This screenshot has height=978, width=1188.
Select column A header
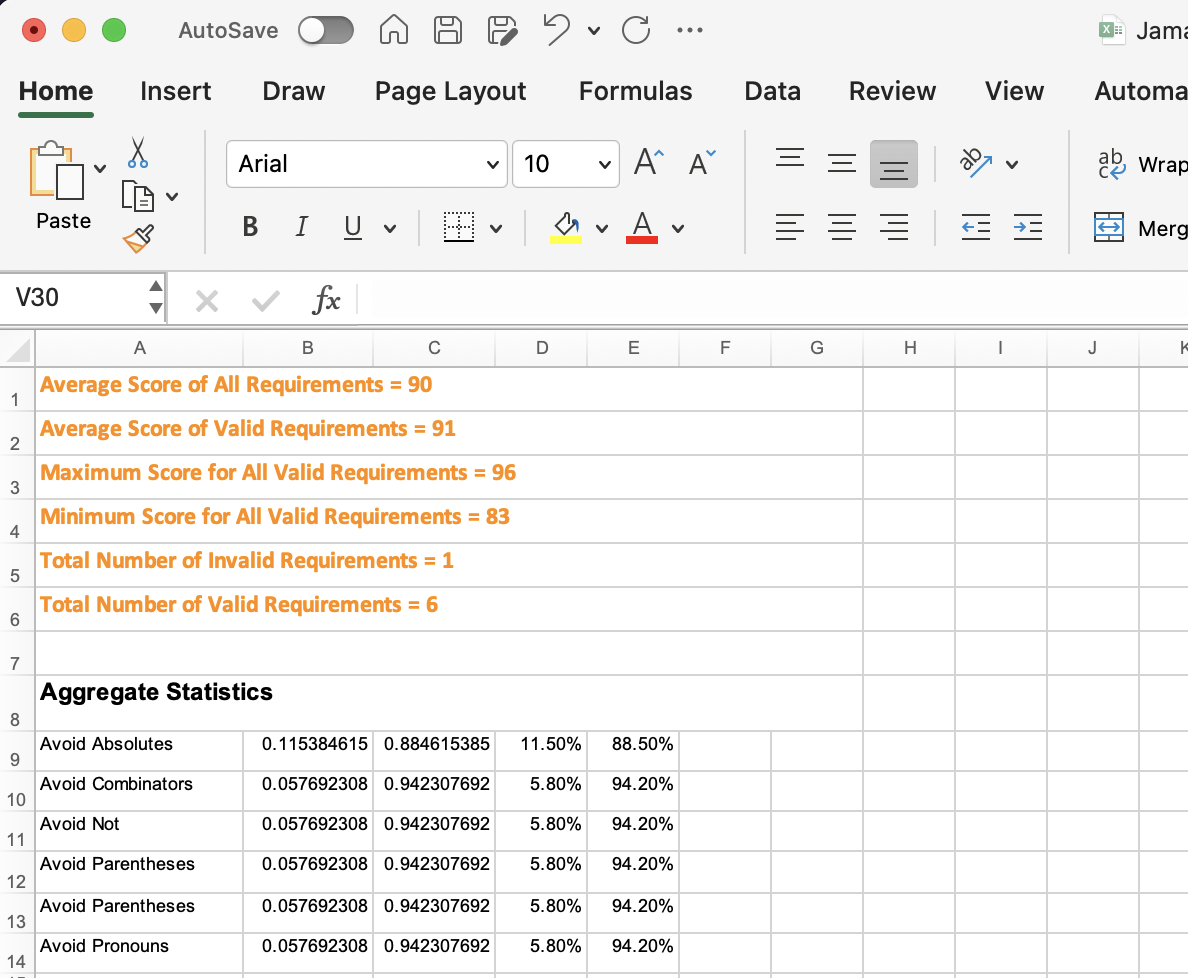[139, 348]
